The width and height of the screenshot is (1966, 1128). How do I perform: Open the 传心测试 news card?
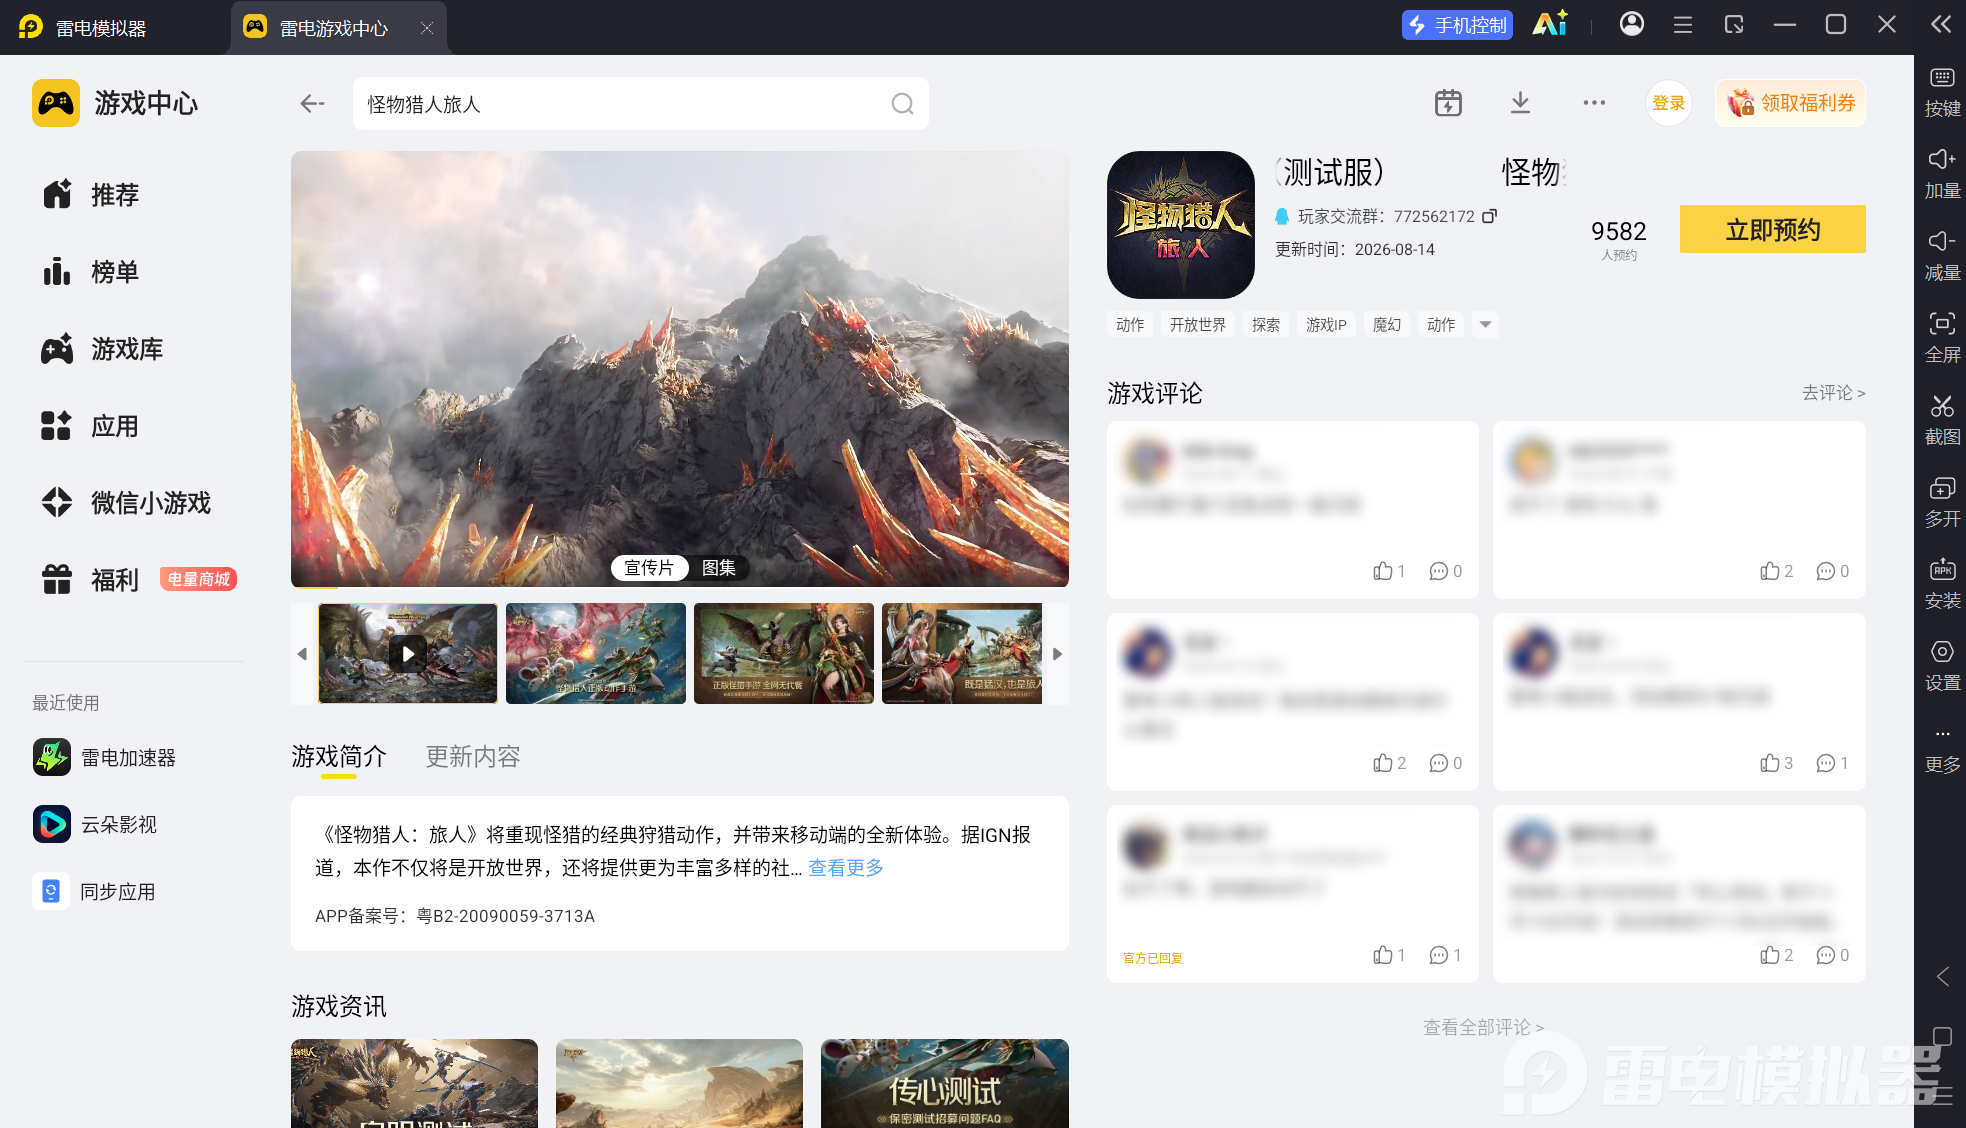pos(945,1083)
